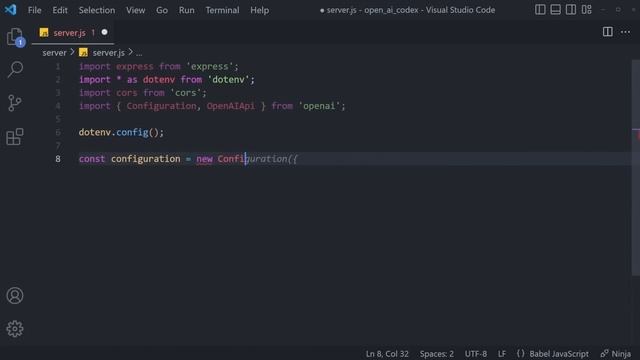
Task: Change the UTF-8 encoding setting
Action: [476, 353]
